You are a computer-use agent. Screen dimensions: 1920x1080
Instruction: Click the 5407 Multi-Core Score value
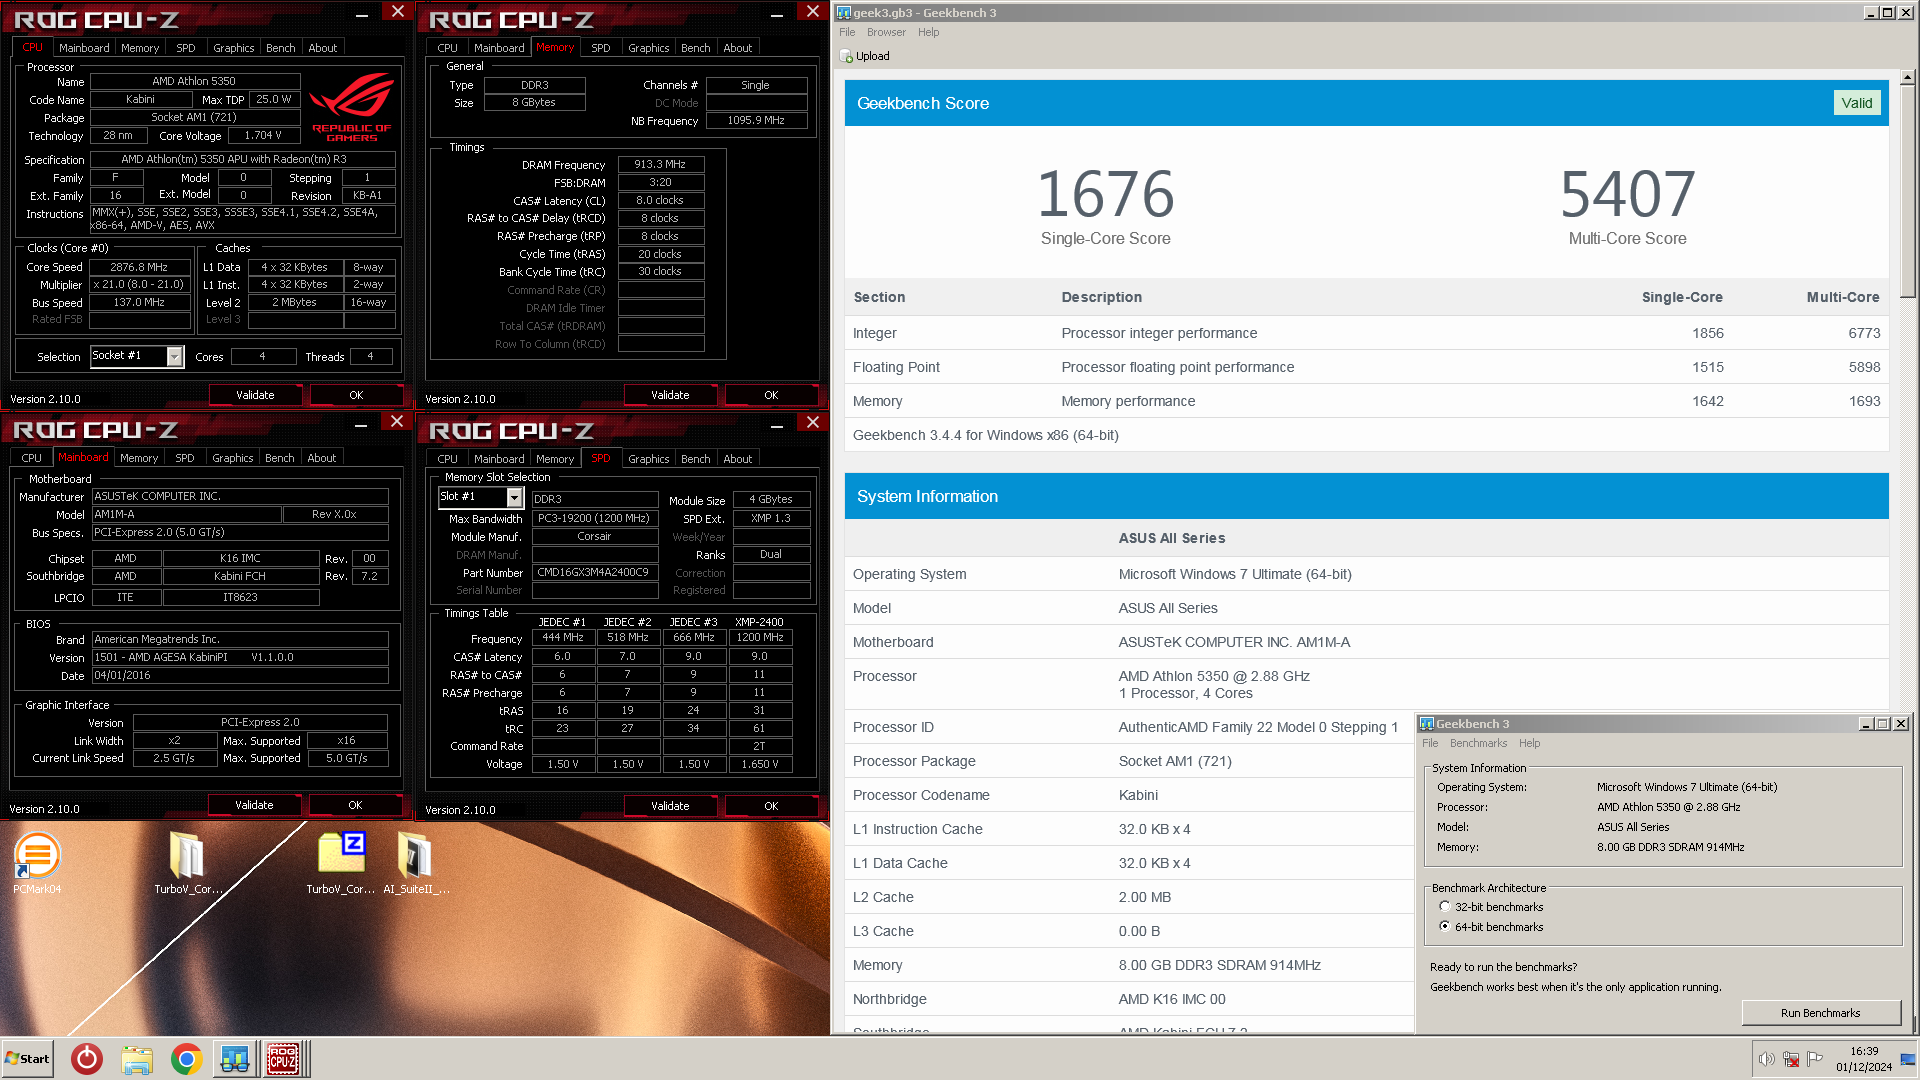(1627, 193)
